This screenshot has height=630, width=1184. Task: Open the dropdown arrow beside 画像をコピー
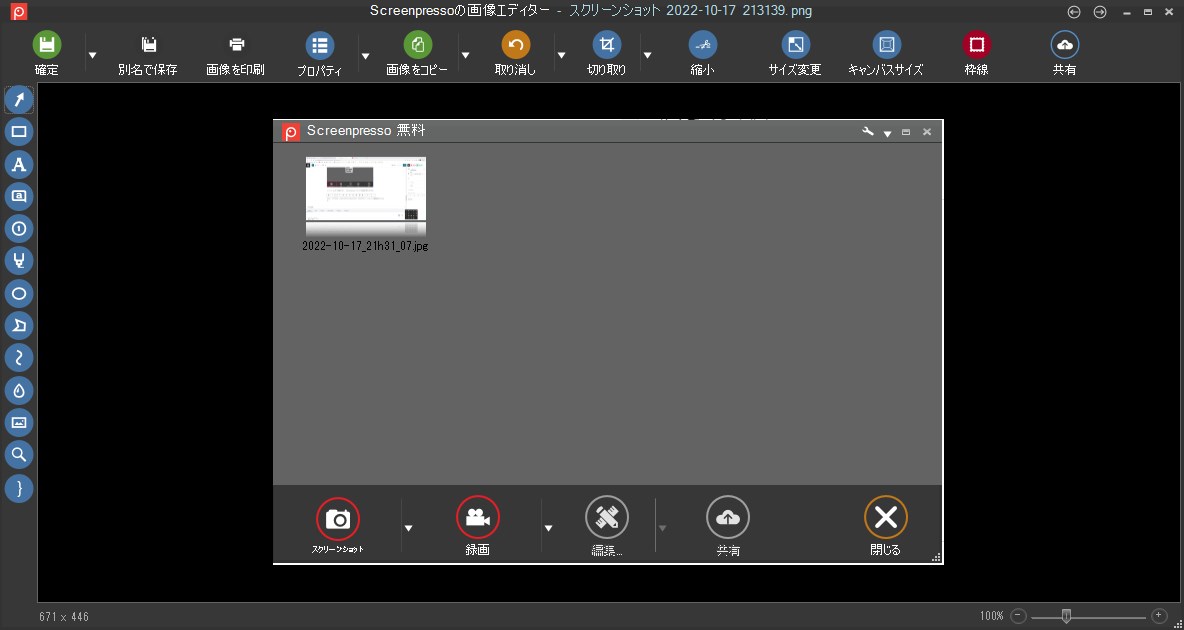[x=466, y=55]
